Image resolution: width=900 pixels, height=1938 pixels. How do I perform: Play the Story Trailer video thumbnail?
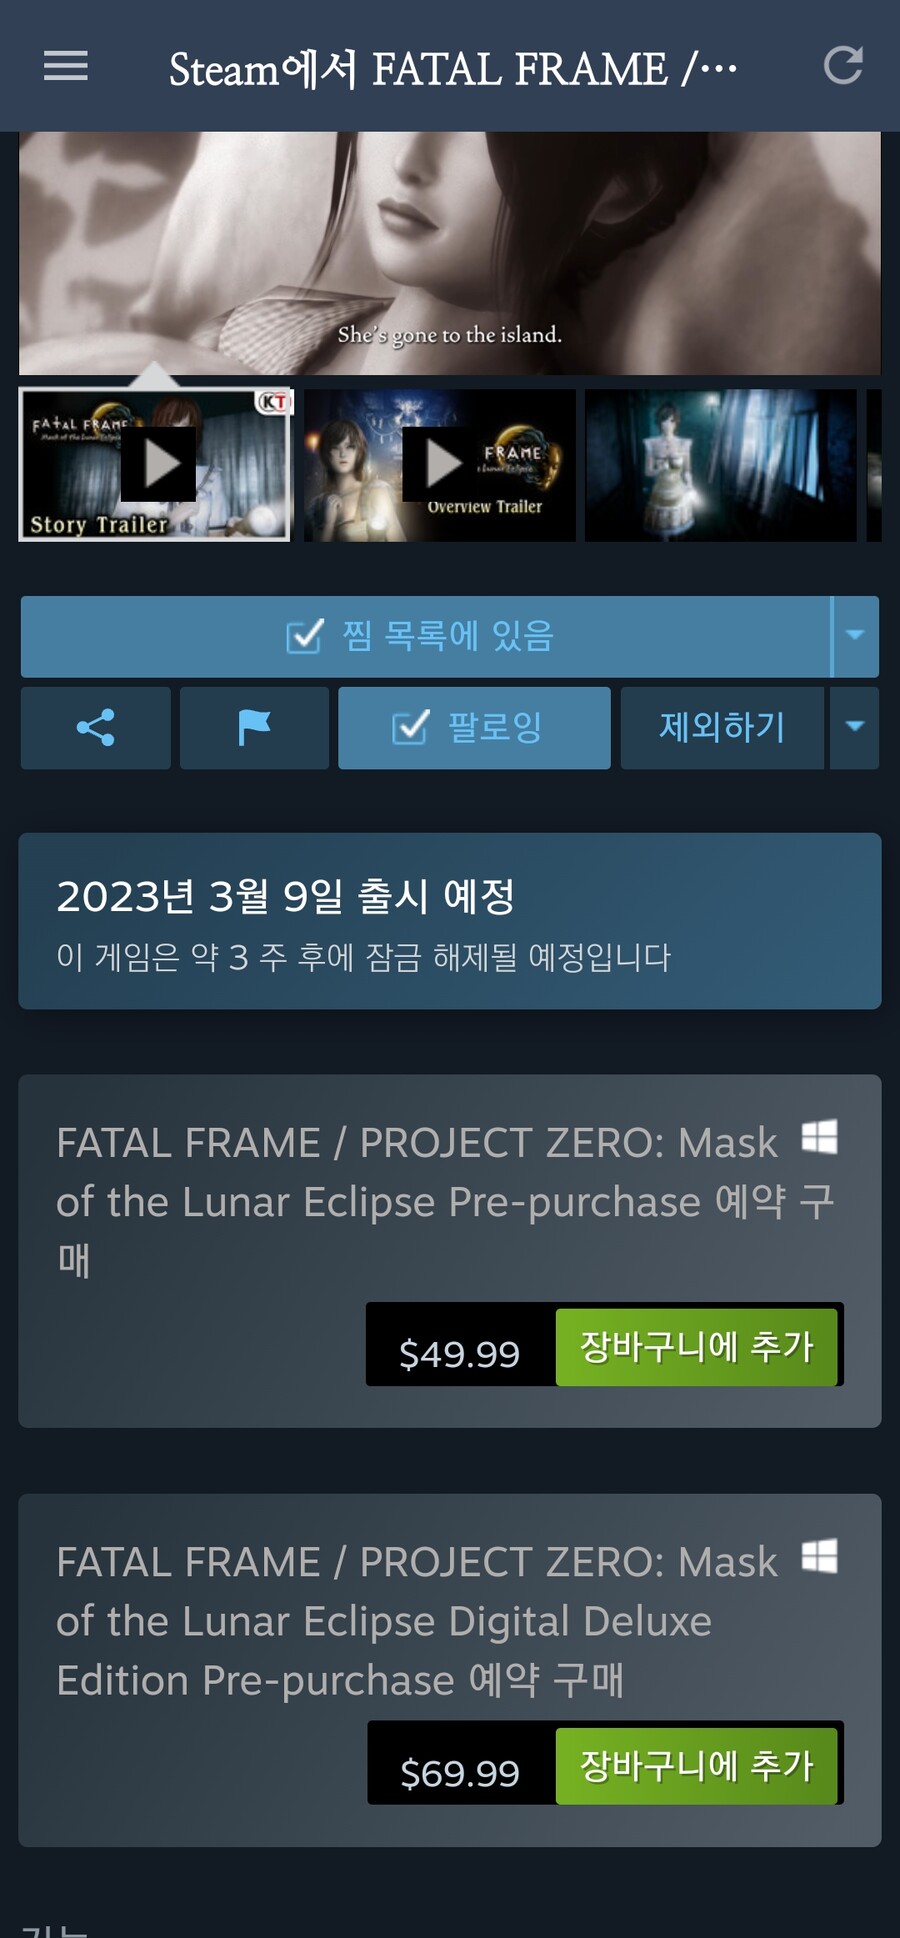click(x=155, y=465)
